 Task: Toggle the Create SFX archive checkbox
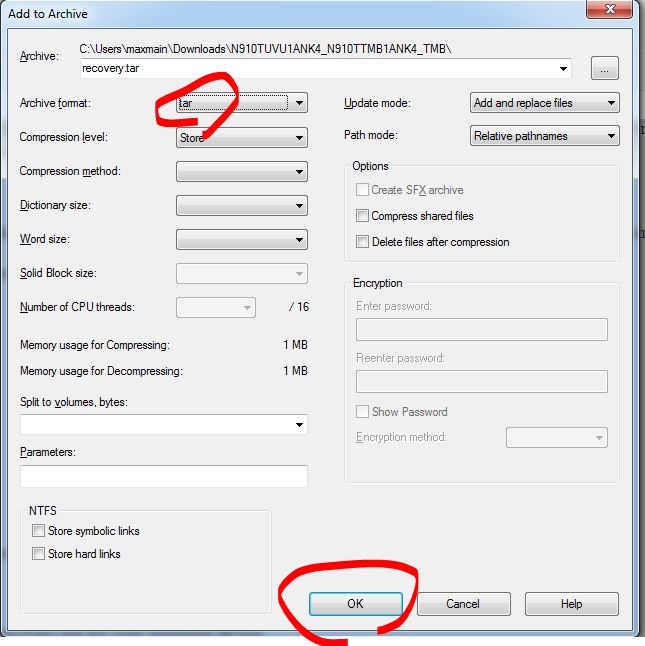(362, 190)
